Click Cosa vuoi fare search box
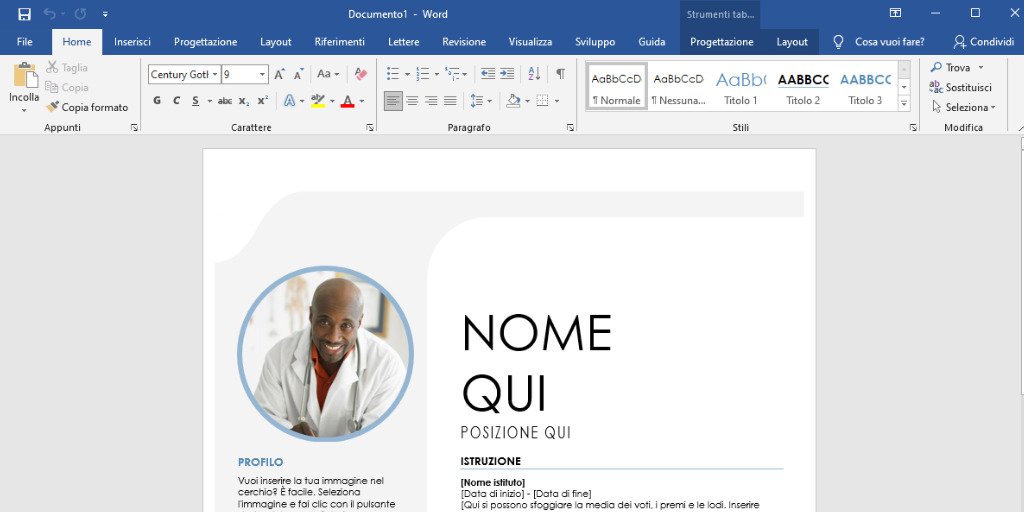The image size is (1024, 512). coord(879,42)
